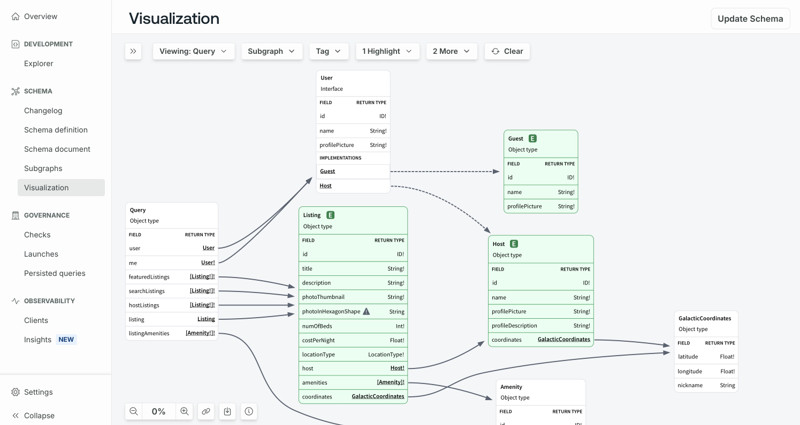Download the visualization with the download icon
Image resolution: width=800 pixels, height=425 pixels.
(228, 411)
